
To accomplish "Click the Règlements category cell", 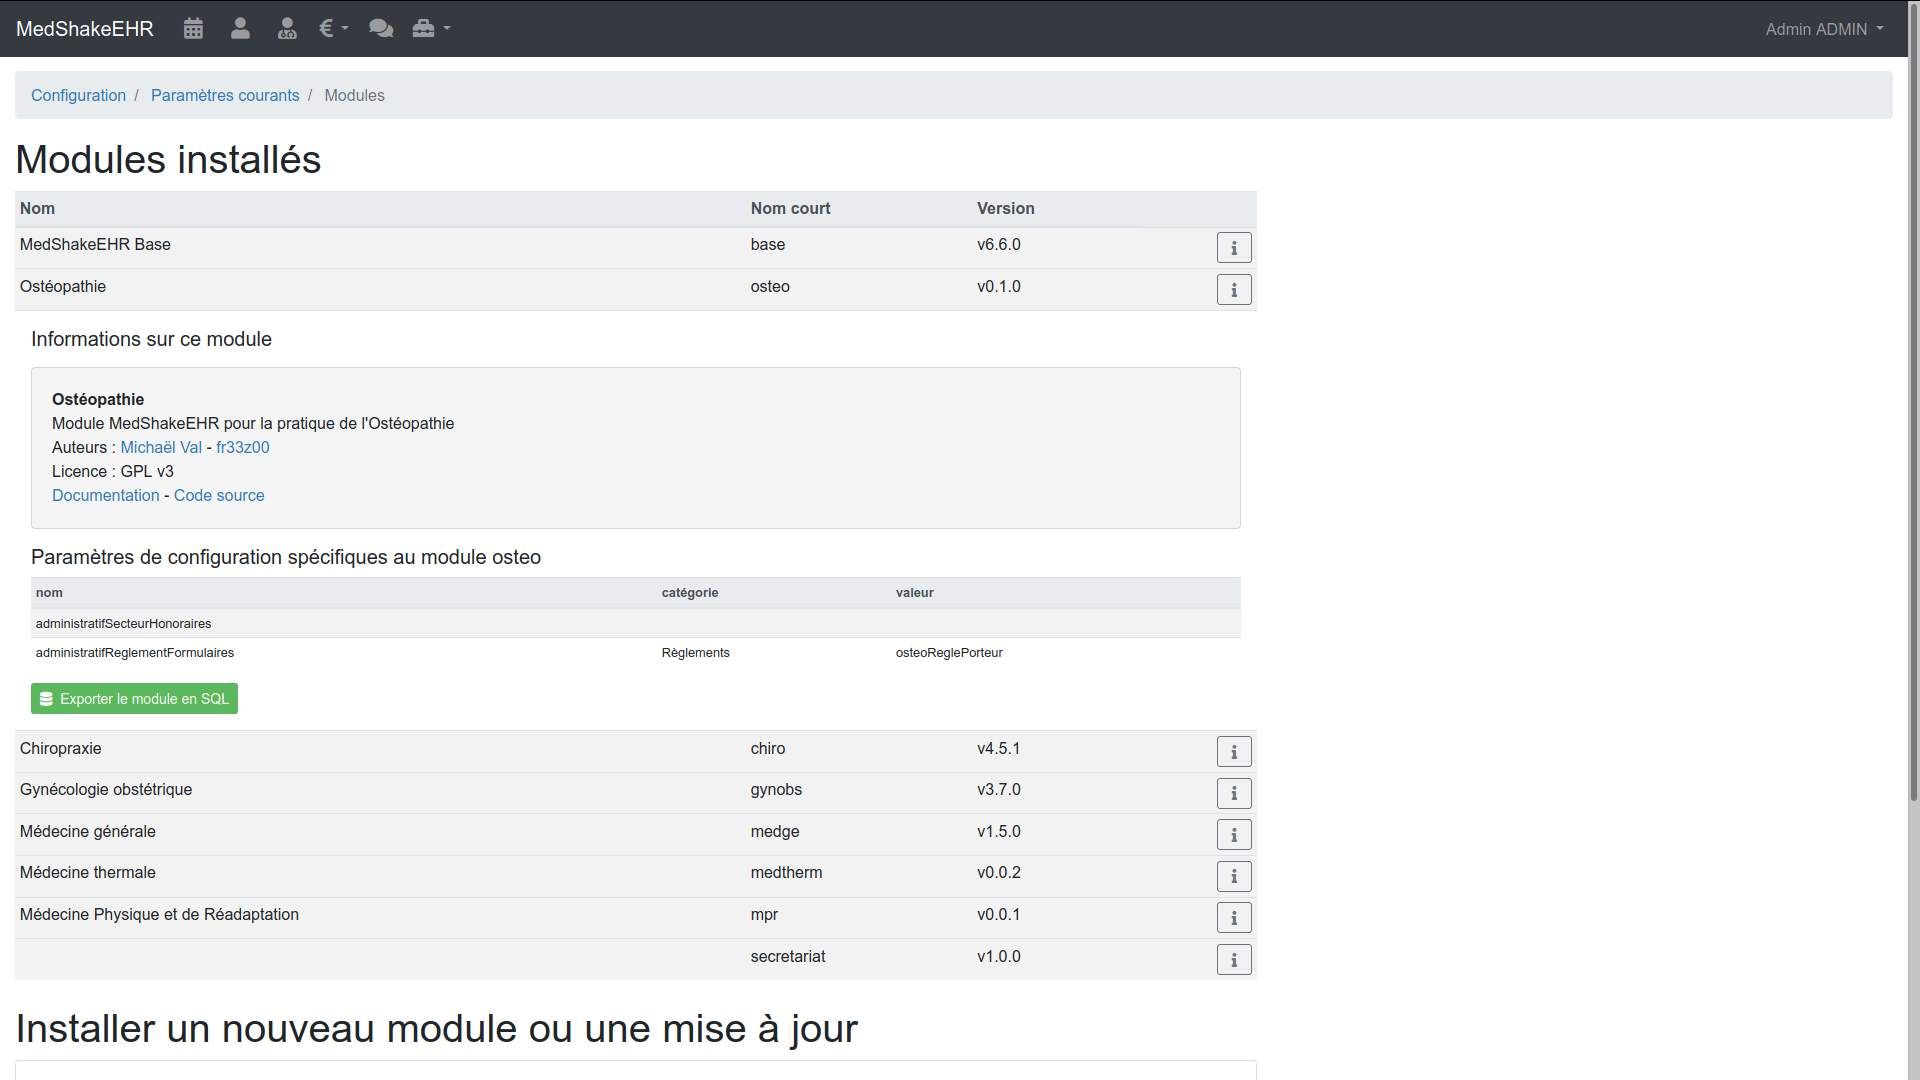I will point(696,652).
